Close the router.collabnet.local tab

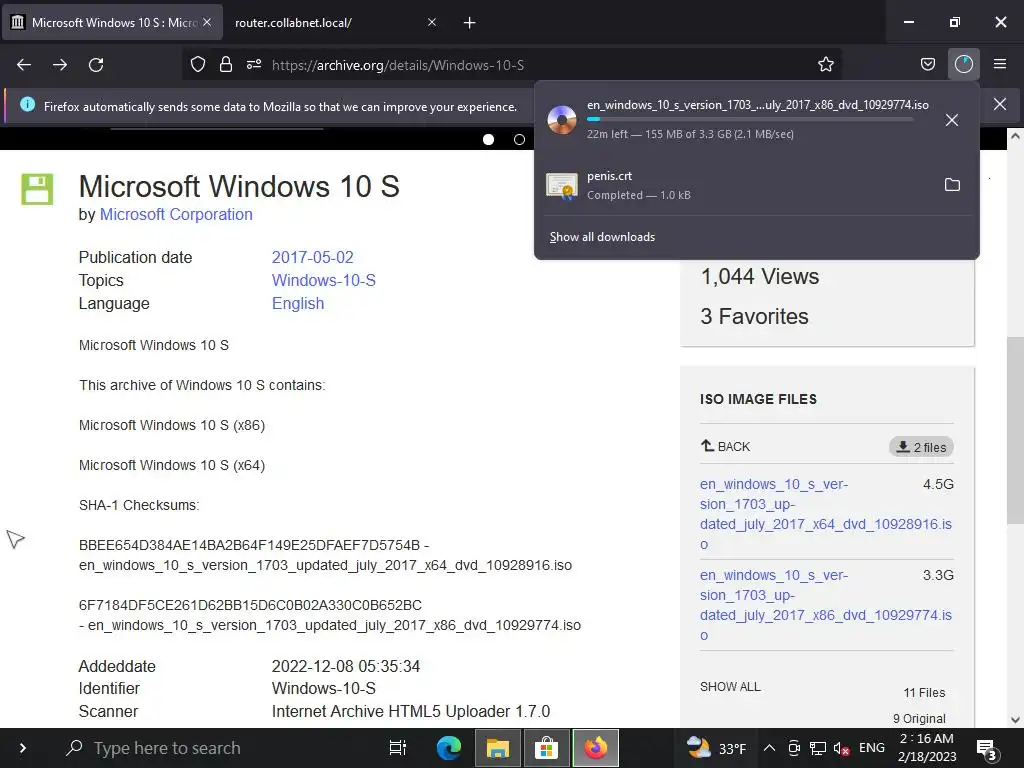click(x=432, y=23)
